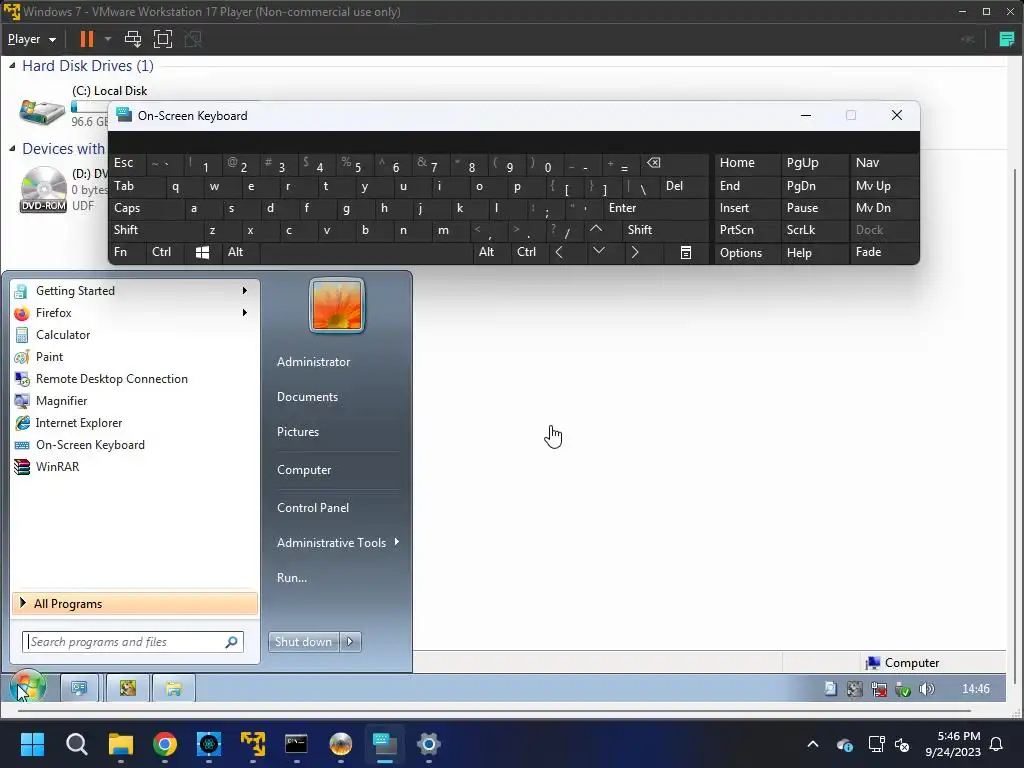The height and width of the screenshot is (768, 1024).
Task: Click the up arrow key on On-Screen Keyboard
Action: coord(596,229)
